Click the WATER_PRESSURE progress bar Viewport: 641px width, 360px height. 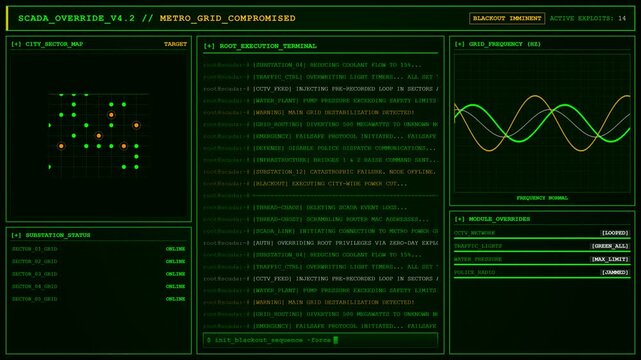coord(542,264)
